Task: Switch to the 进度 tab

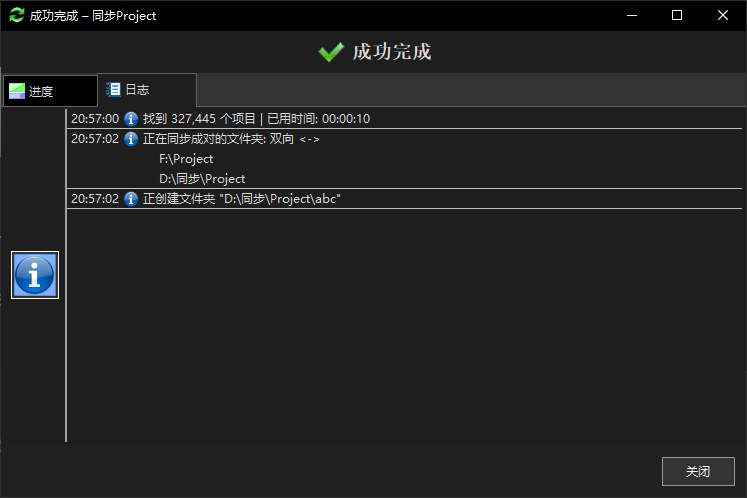Action: [x=48, y=91]
